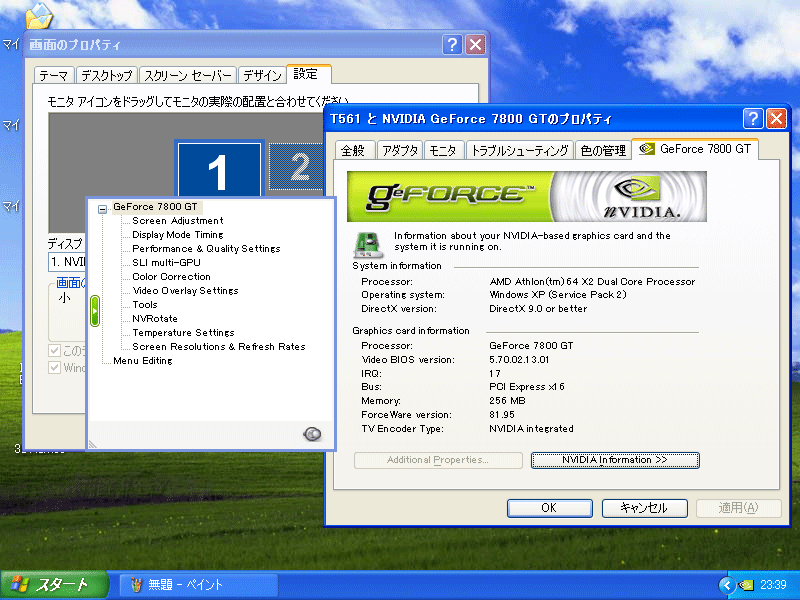Close the 画面のプロパティ window
This screenshot has width=800, height=600.
[476, 45]
